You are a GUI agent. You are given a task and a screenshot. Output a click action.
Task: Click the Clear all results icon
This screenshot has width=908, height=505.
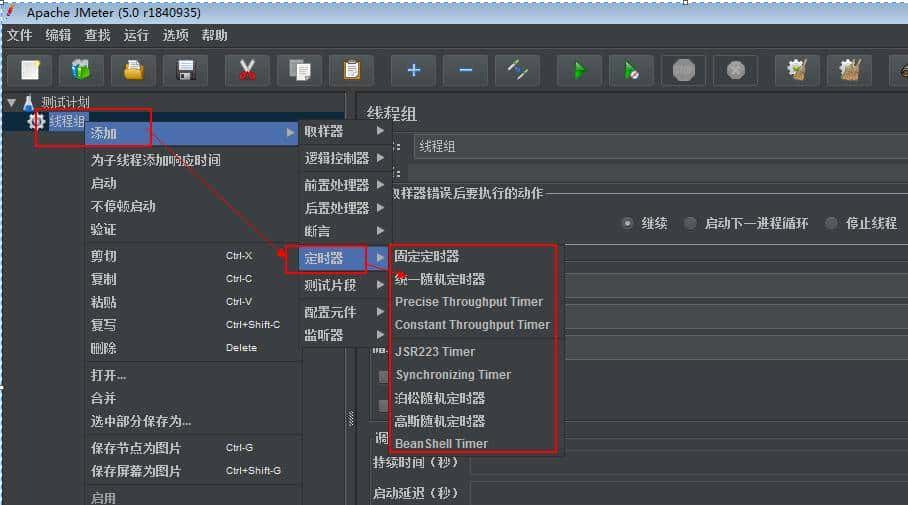(850, 71)
